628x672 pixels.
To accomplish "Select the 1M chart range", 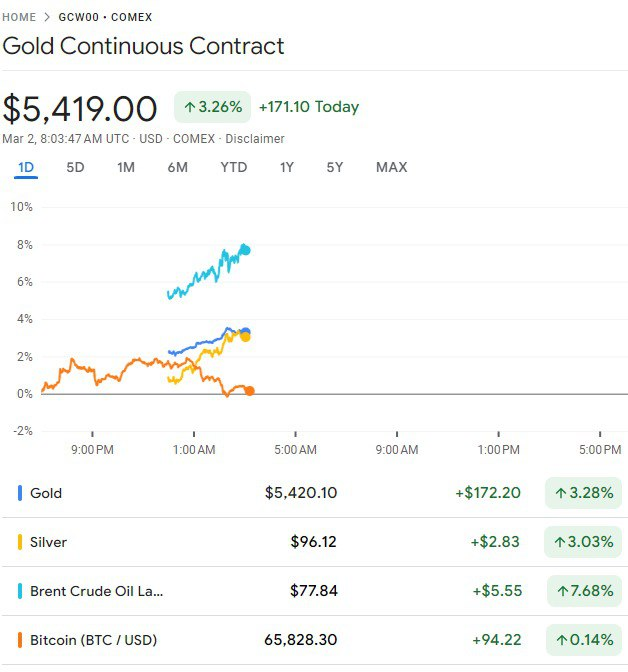I will coord(125,167).
